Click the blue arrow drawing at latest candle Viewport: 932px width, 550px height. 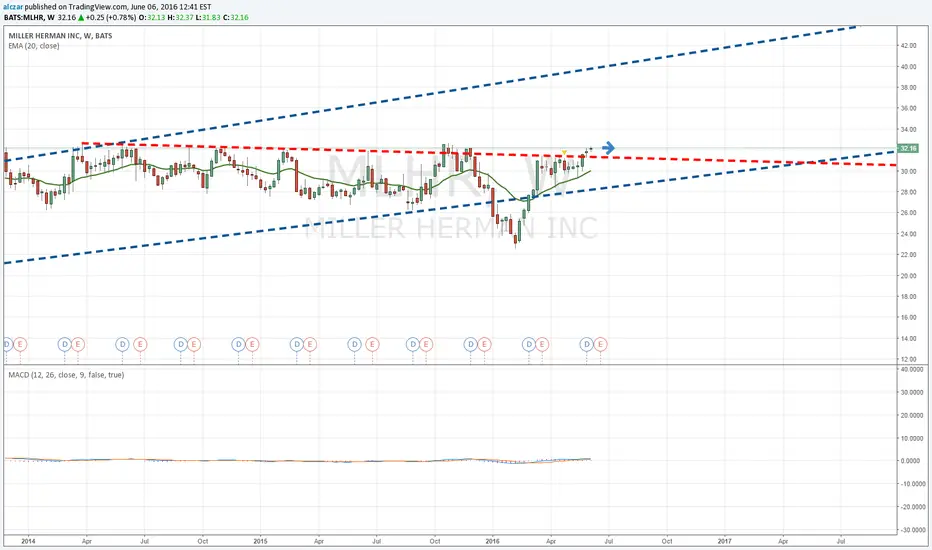click(x=608, y=147)
